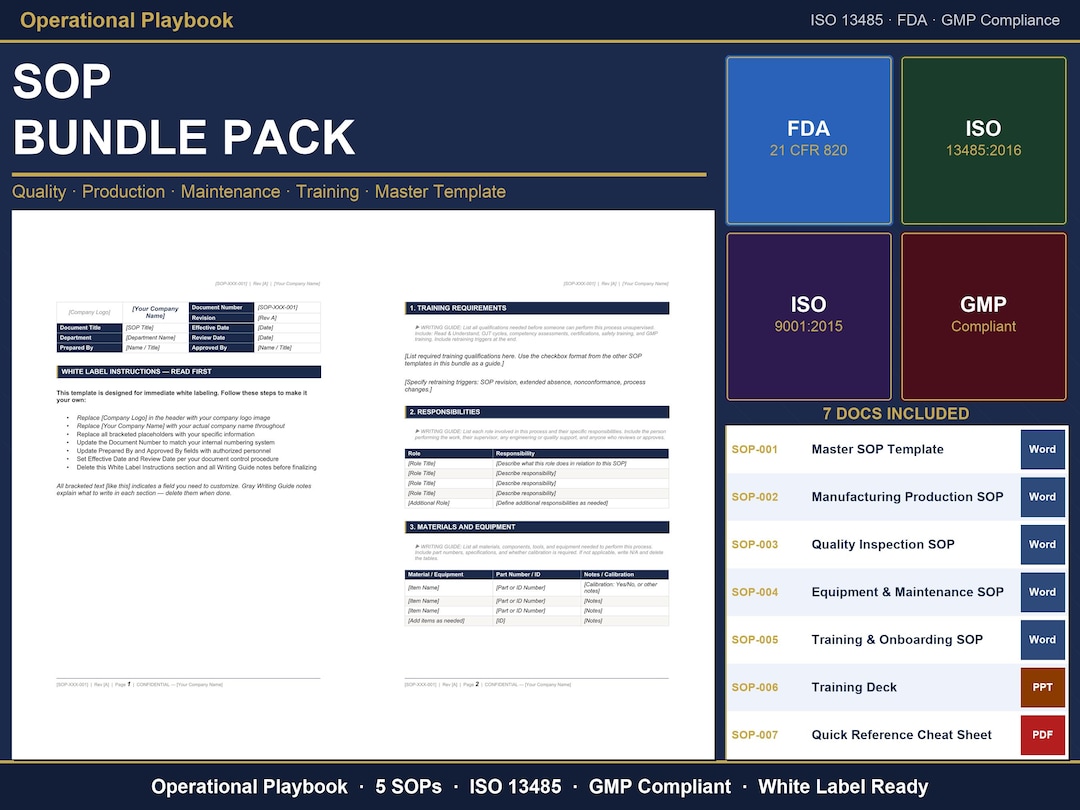
Task: Click the Quality category label
Action: point(39,191)
